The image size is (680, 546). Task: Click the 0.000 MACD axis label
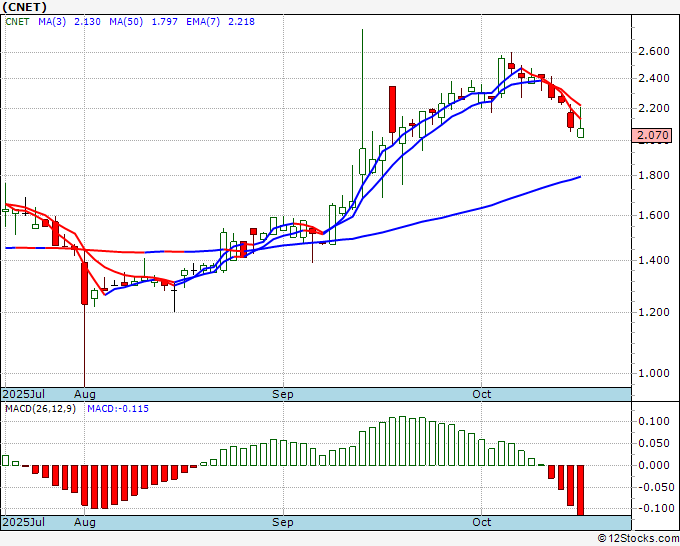point(654,465)
